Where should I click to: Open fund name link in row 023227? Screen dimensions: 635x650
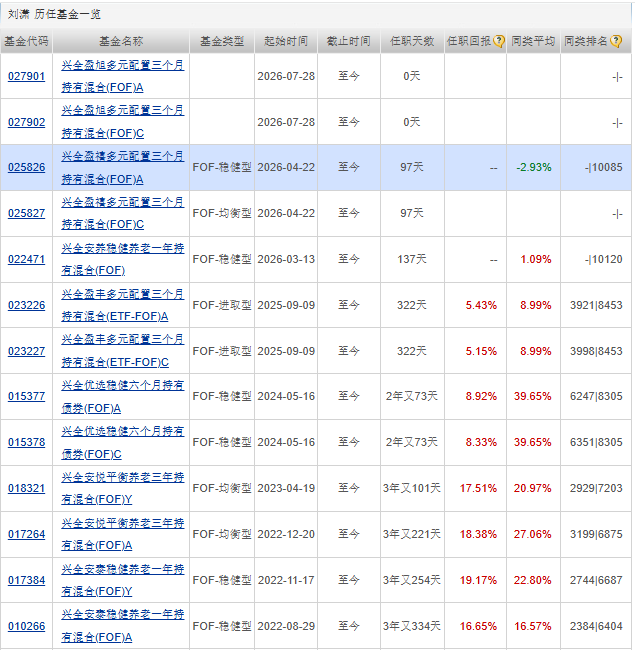pyautogui.click(x=123, y=351)
